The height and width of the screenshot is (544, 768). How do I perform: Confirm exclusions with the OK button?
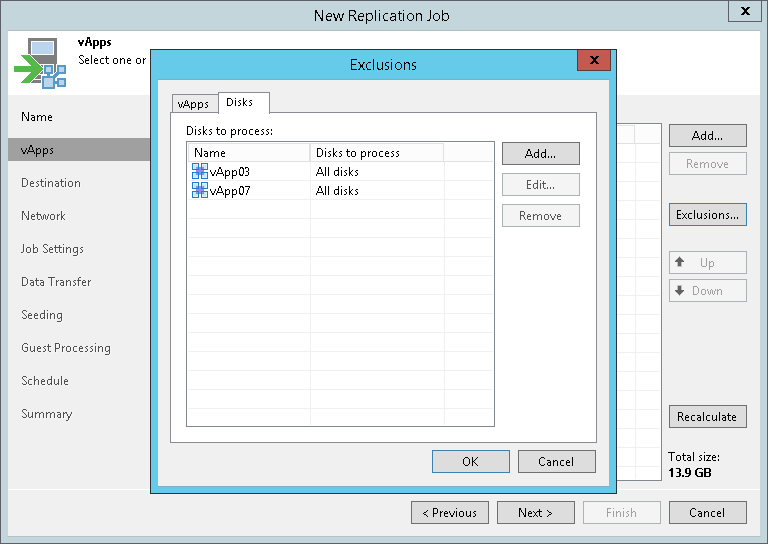pos(471,461)
